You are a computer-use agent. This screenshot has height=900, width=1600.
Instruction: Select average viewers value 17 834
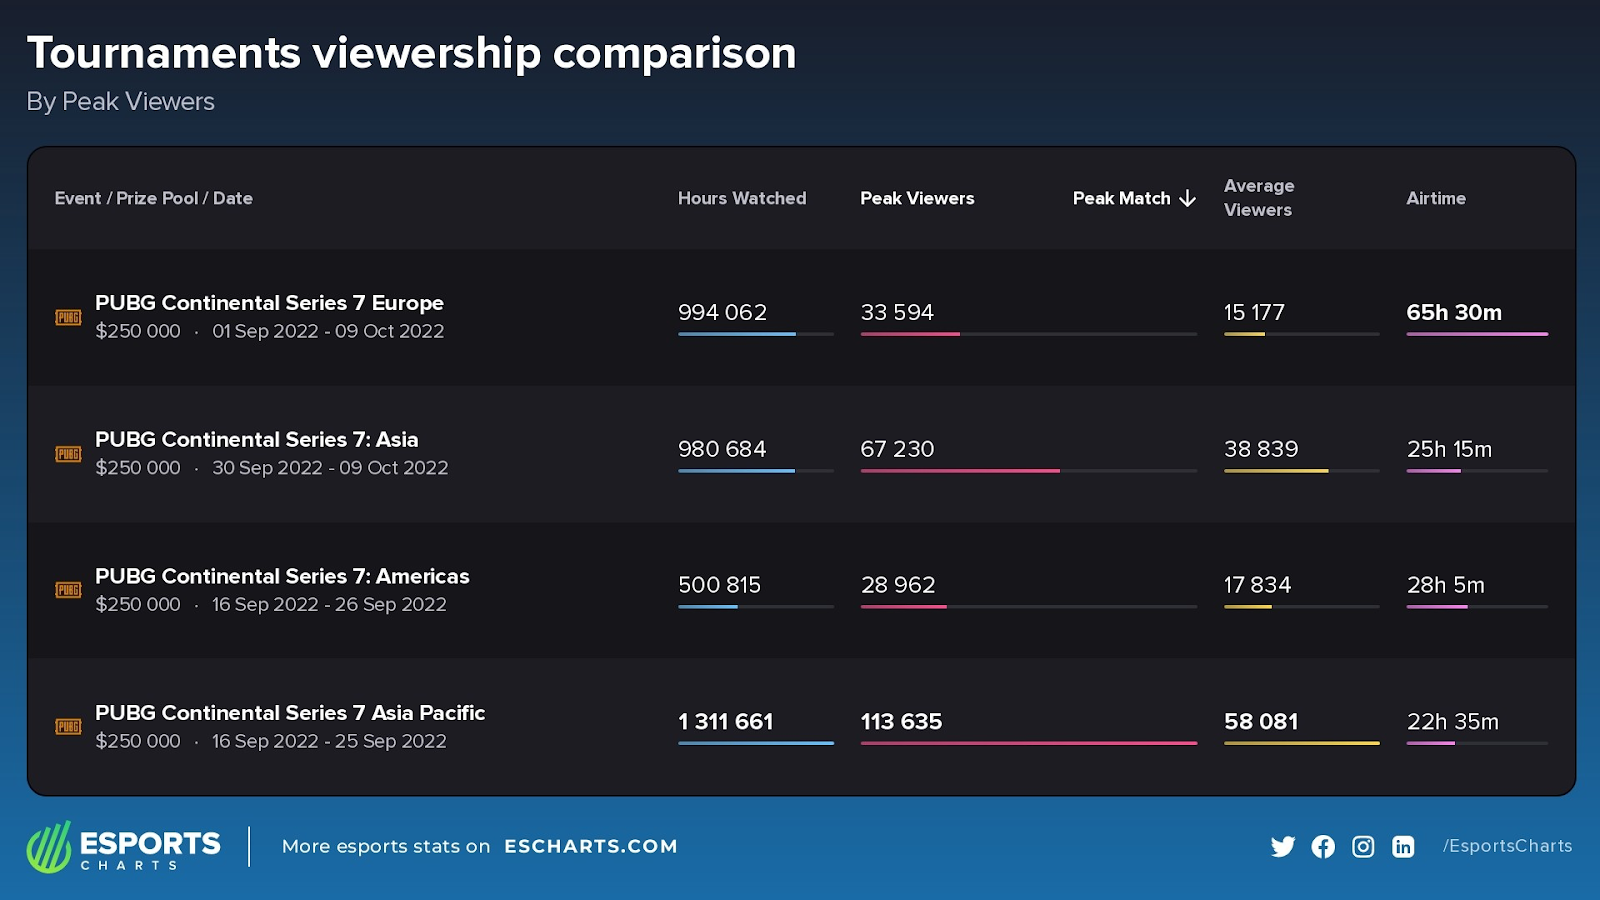coord(1257,585)
